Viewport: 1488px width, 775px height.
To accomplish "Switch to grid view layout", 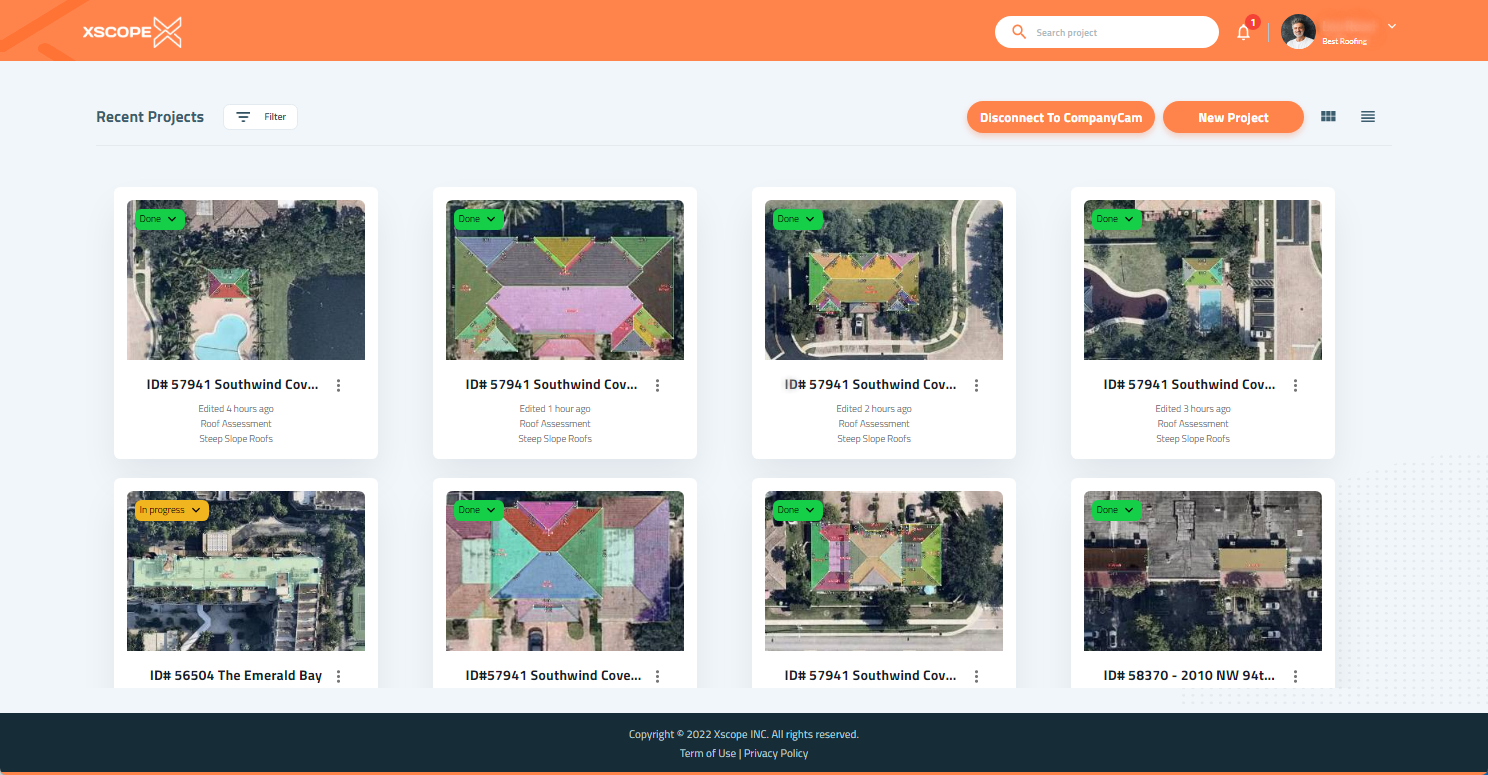I will point(1328,117).
